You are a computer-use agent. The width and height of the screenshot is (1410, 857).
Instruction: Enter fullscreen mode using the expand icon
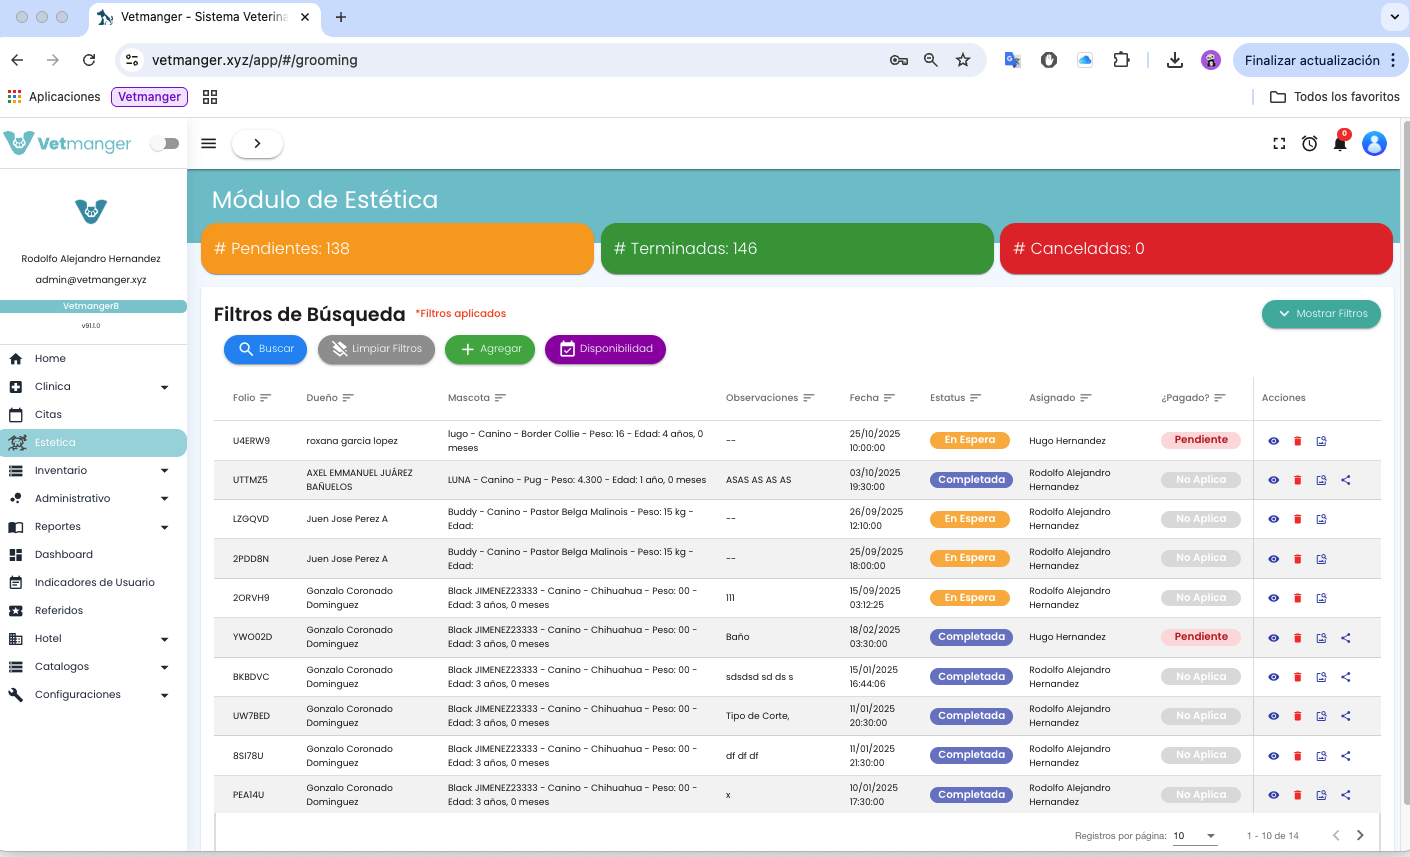point(1279,144)
